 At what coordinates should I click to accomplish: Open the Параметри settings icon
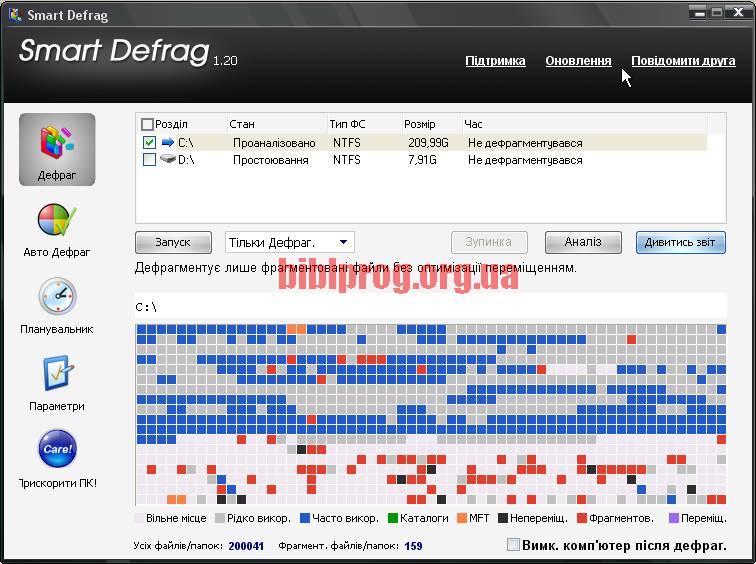[57, 373]
